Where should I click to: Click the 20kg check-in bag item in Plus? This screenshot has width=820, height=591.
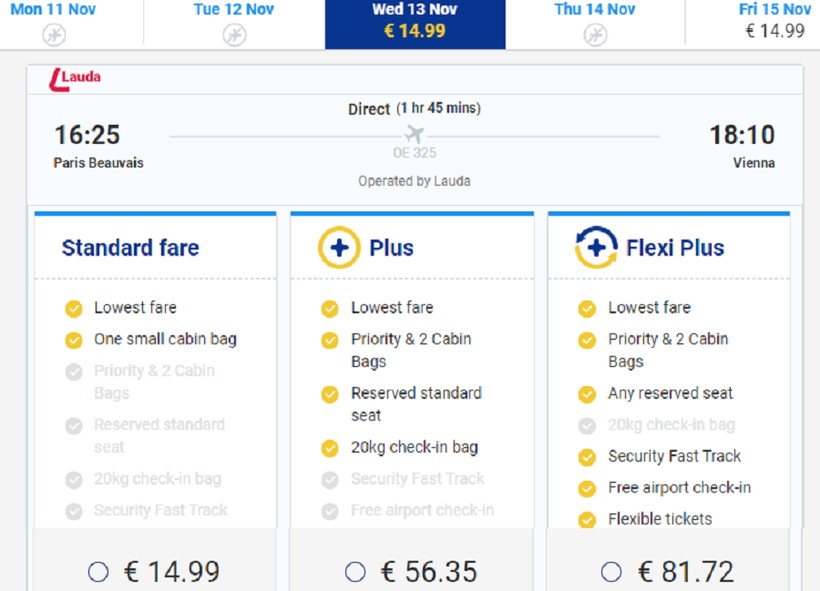point(414,447)
